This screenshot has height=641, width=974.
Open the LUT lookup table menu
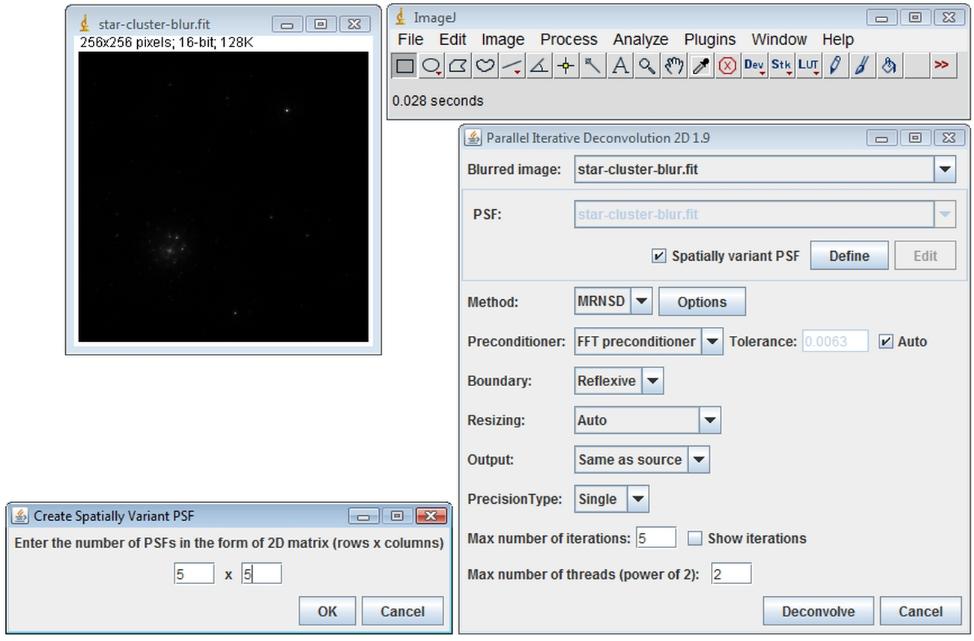coord(808,65)
